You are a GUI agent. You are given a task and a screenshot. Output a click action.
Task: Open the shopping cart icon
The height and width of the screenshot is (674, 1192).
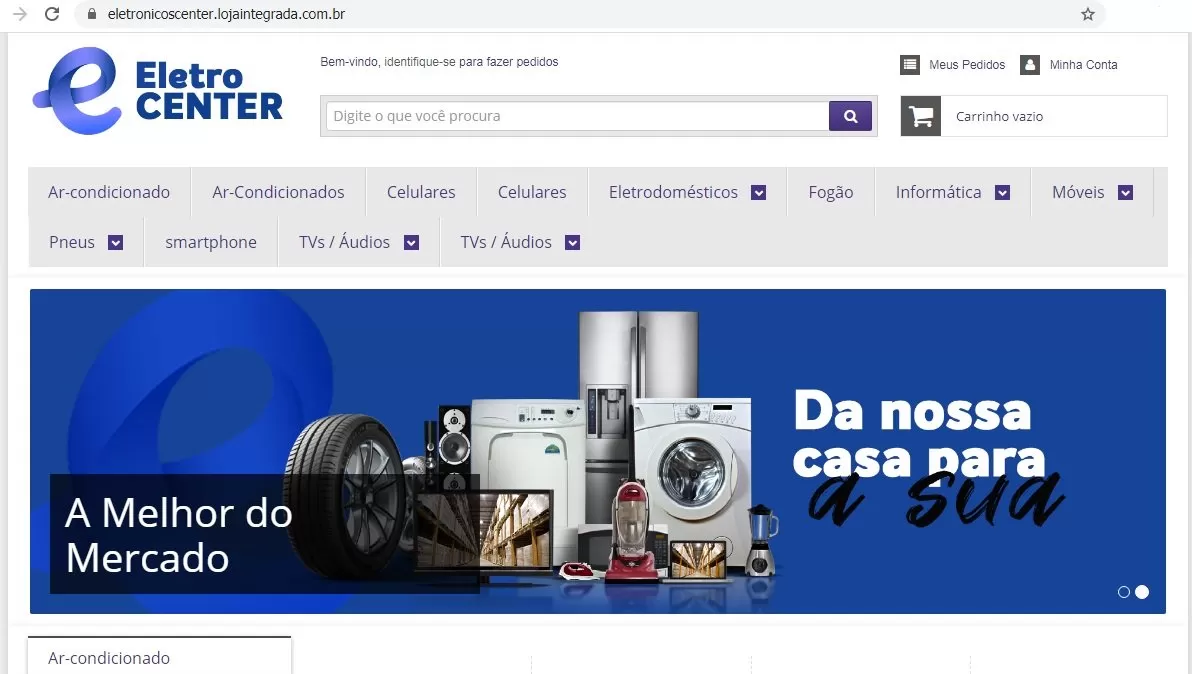click(x=921, y=116)
